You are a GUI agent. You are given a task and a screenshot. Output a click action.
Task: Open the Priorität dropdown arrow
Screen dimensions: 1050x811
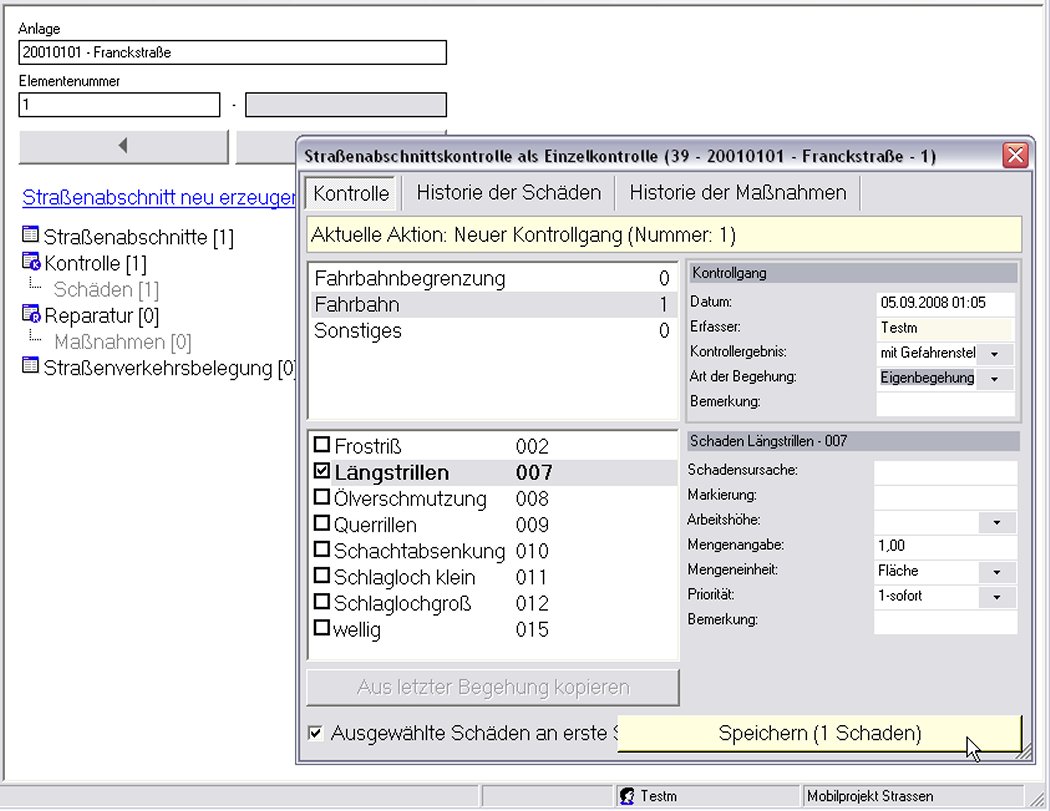[x=996, y=597]
